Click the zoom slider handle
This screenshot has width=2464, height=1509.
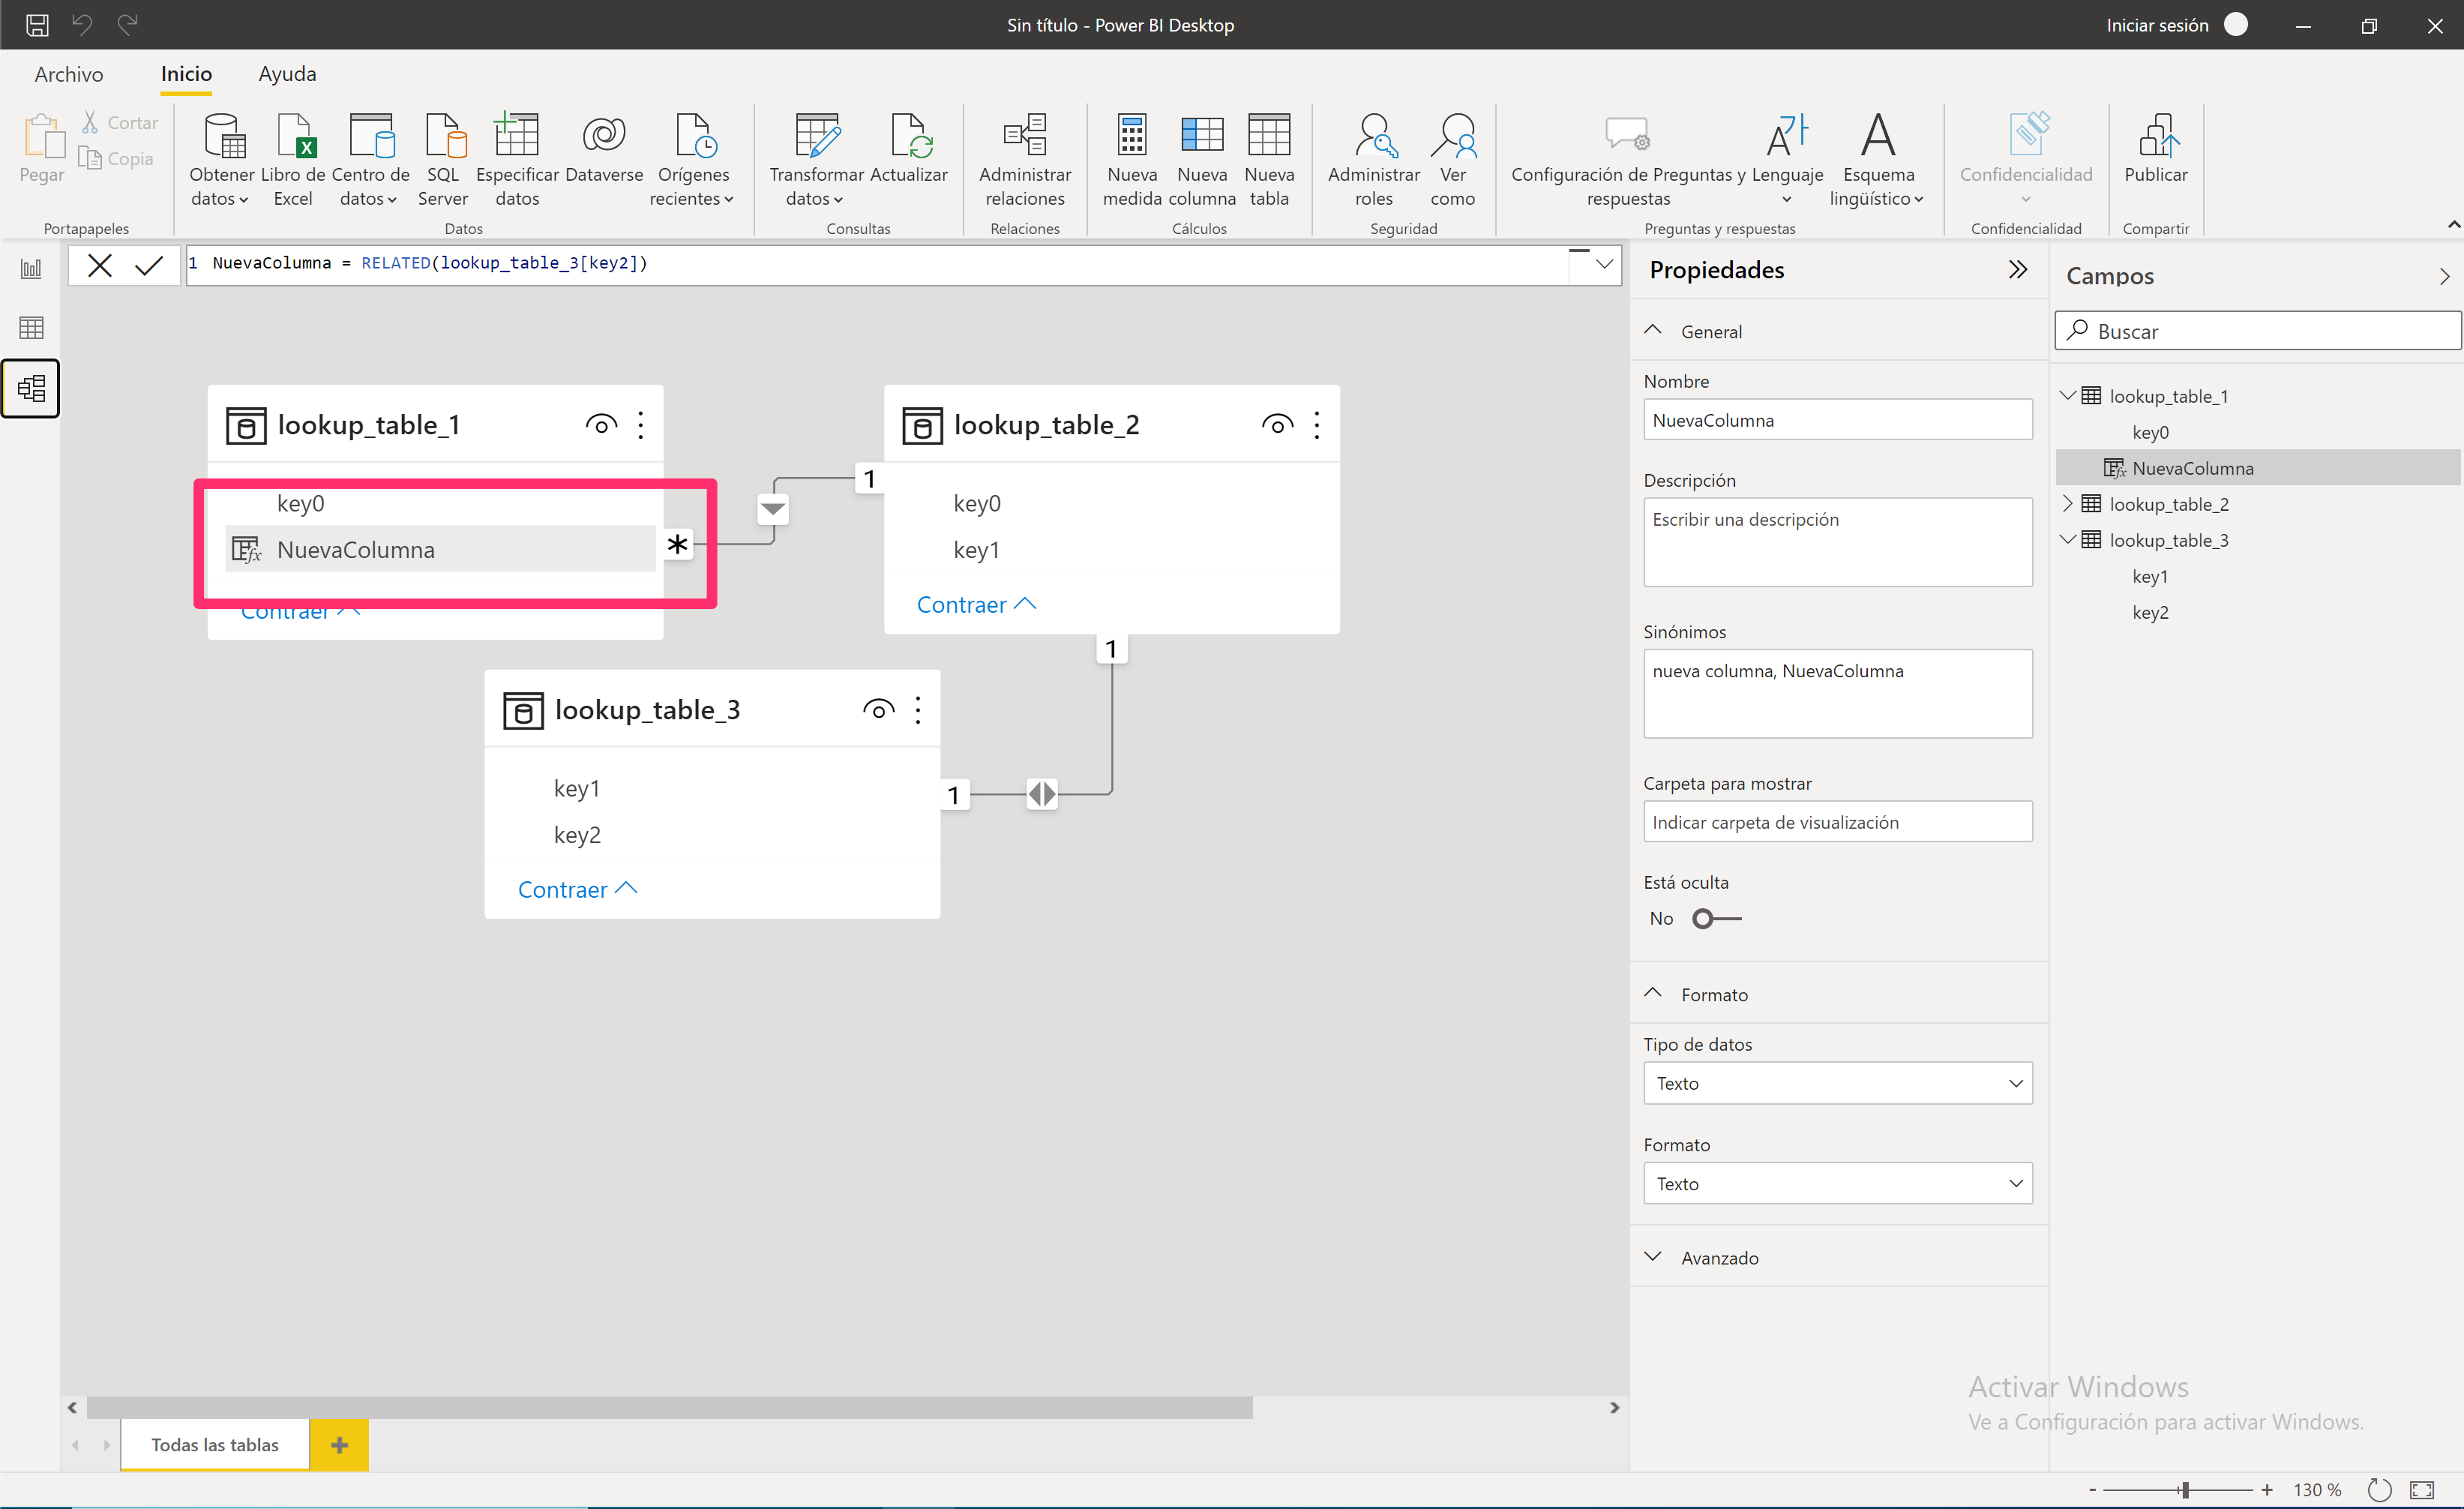[x=2185, y=1489]
